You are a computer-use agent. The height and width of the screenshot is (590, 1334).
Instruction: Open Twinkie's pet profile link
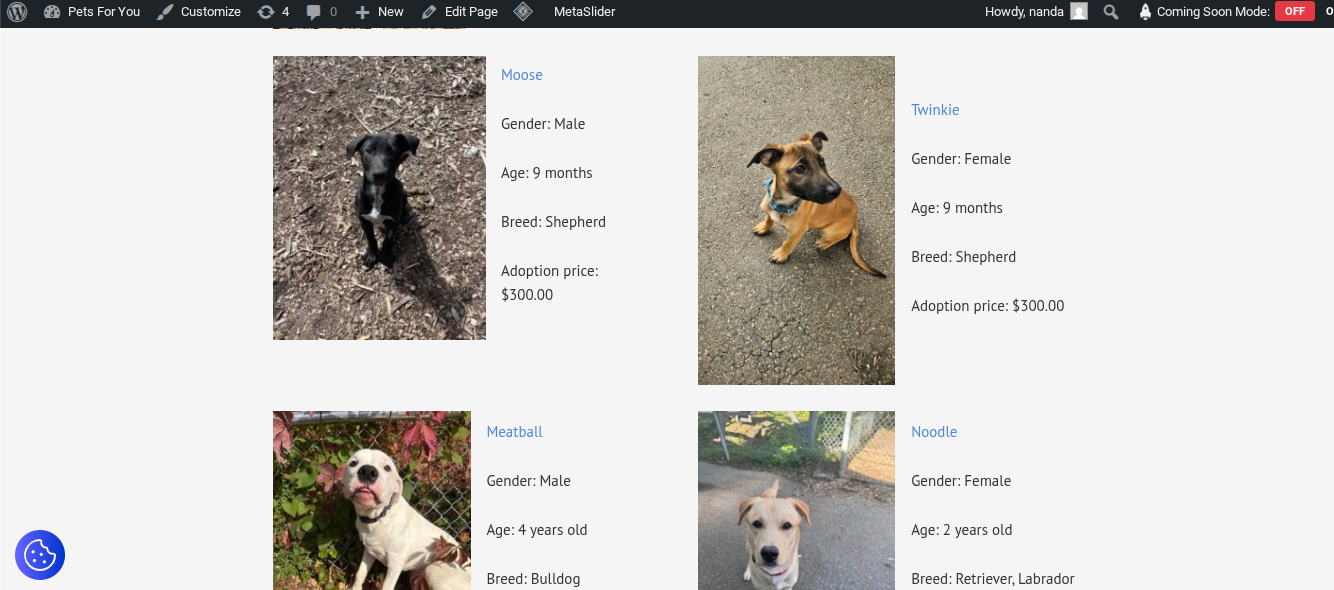pos(935,110)
